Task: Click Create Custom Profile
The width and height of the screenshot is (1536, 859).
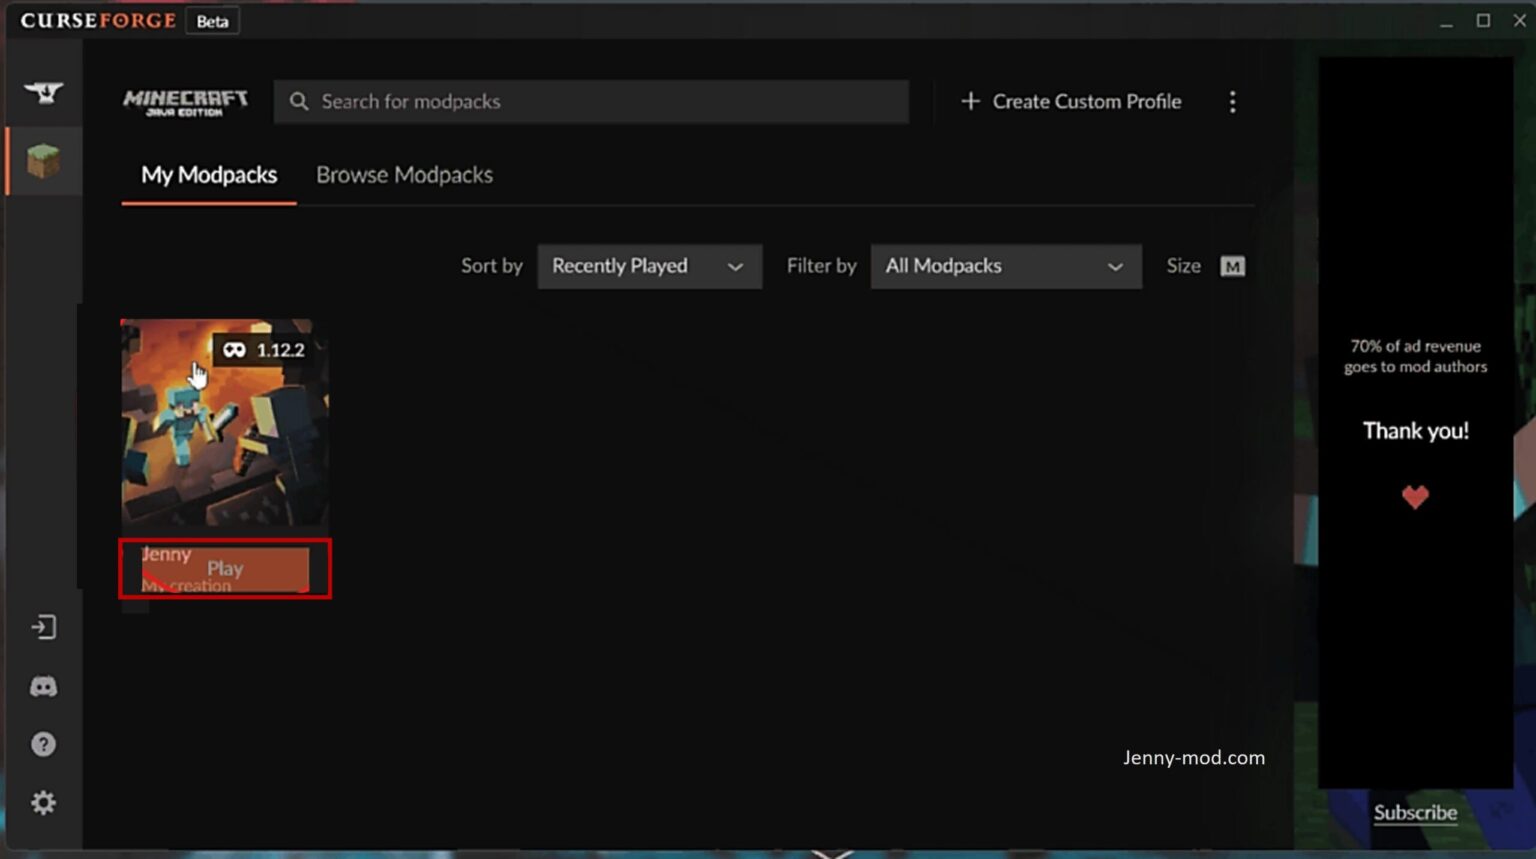Action: point(1071,101)
